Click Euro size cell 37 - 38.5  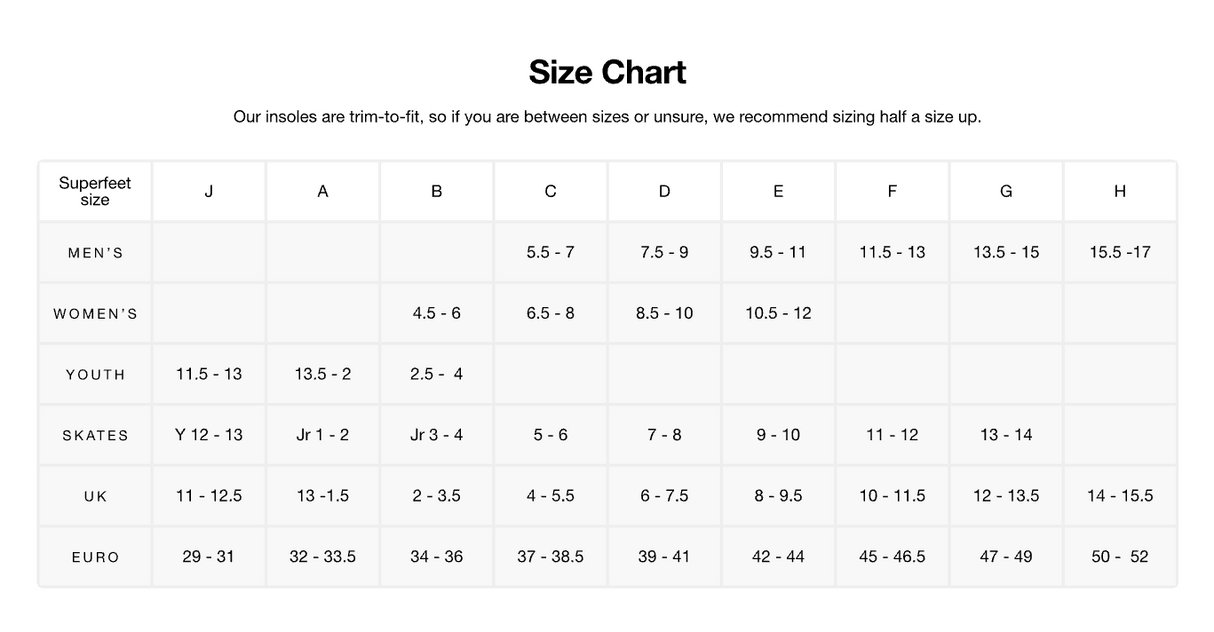tap(550, 556)
